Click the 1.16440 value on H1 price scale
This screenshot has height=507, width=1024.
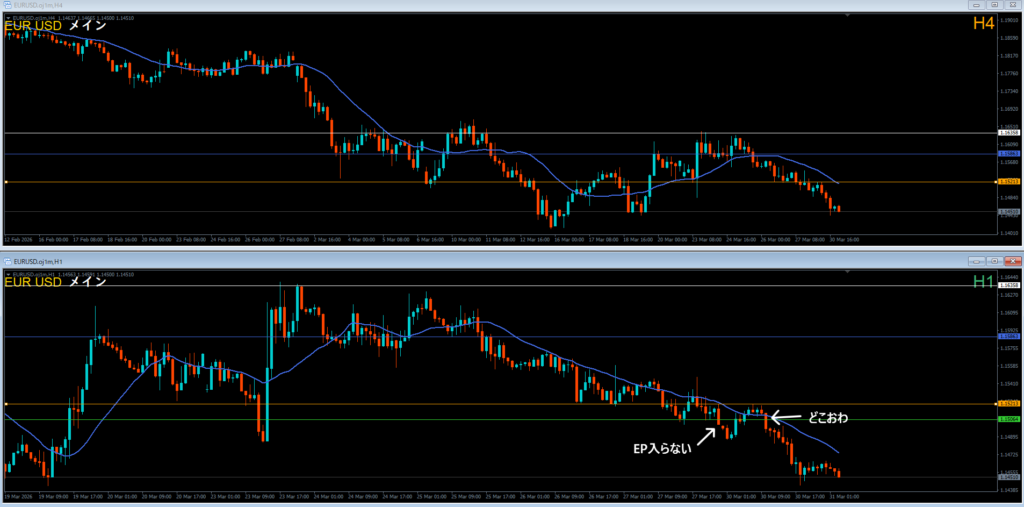pyautogui.click(x=1009, y=277)
